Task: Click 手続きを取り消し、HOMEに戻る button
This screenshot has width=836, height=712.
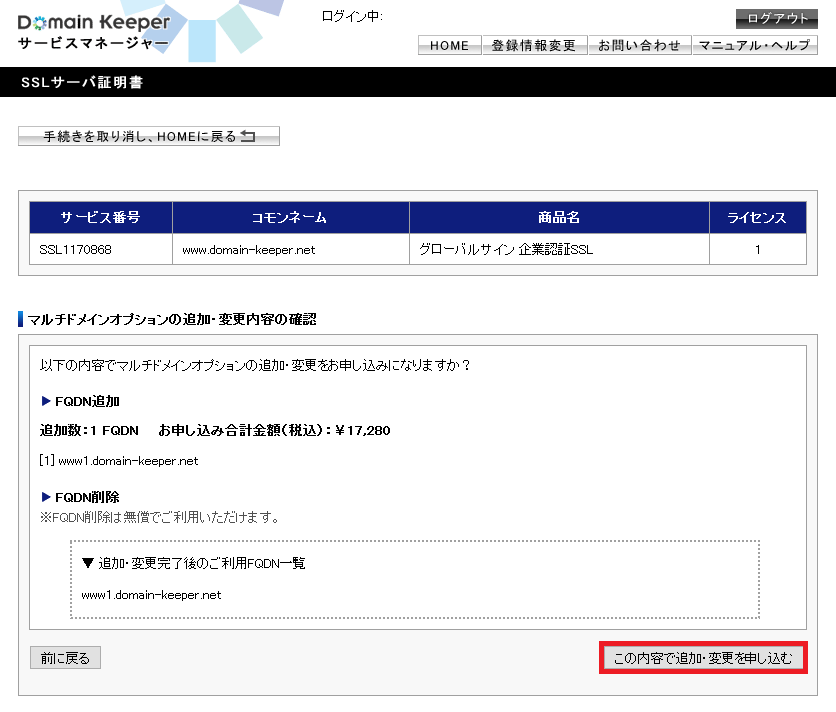Action: (149, 136)
